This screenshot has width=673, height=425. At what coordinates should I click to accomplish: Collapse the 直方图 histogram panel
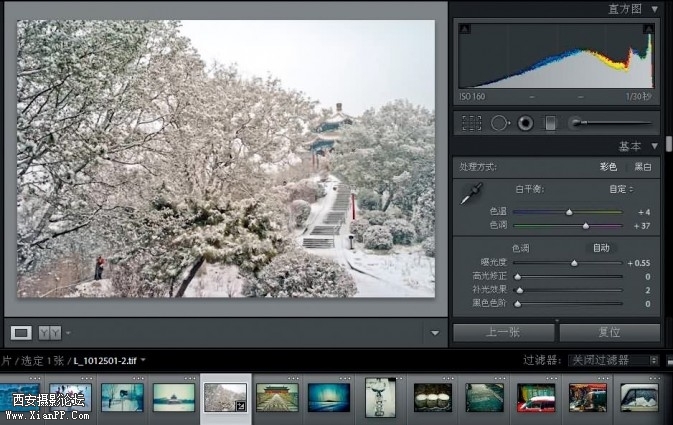coord(655,9)
